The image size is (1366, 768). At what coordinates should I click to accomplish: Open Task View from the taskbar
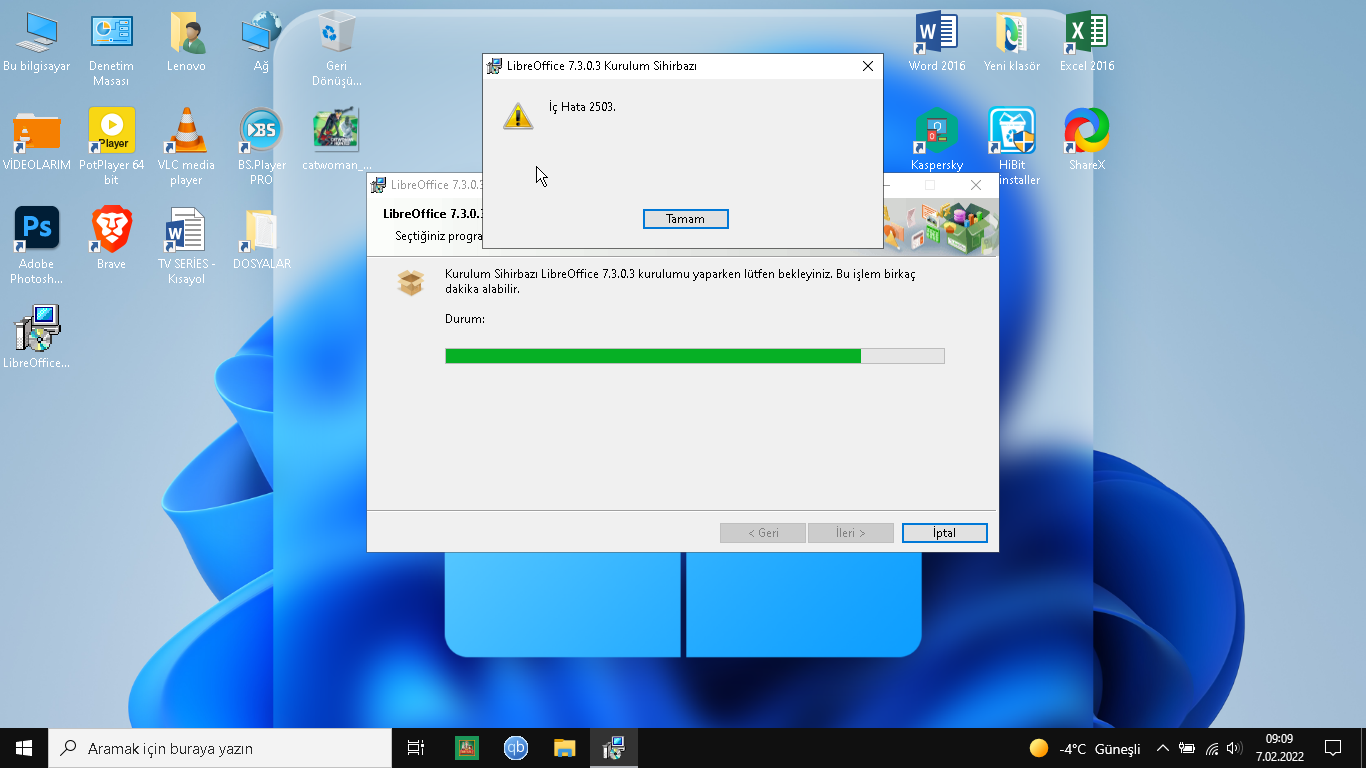(416, 748)
